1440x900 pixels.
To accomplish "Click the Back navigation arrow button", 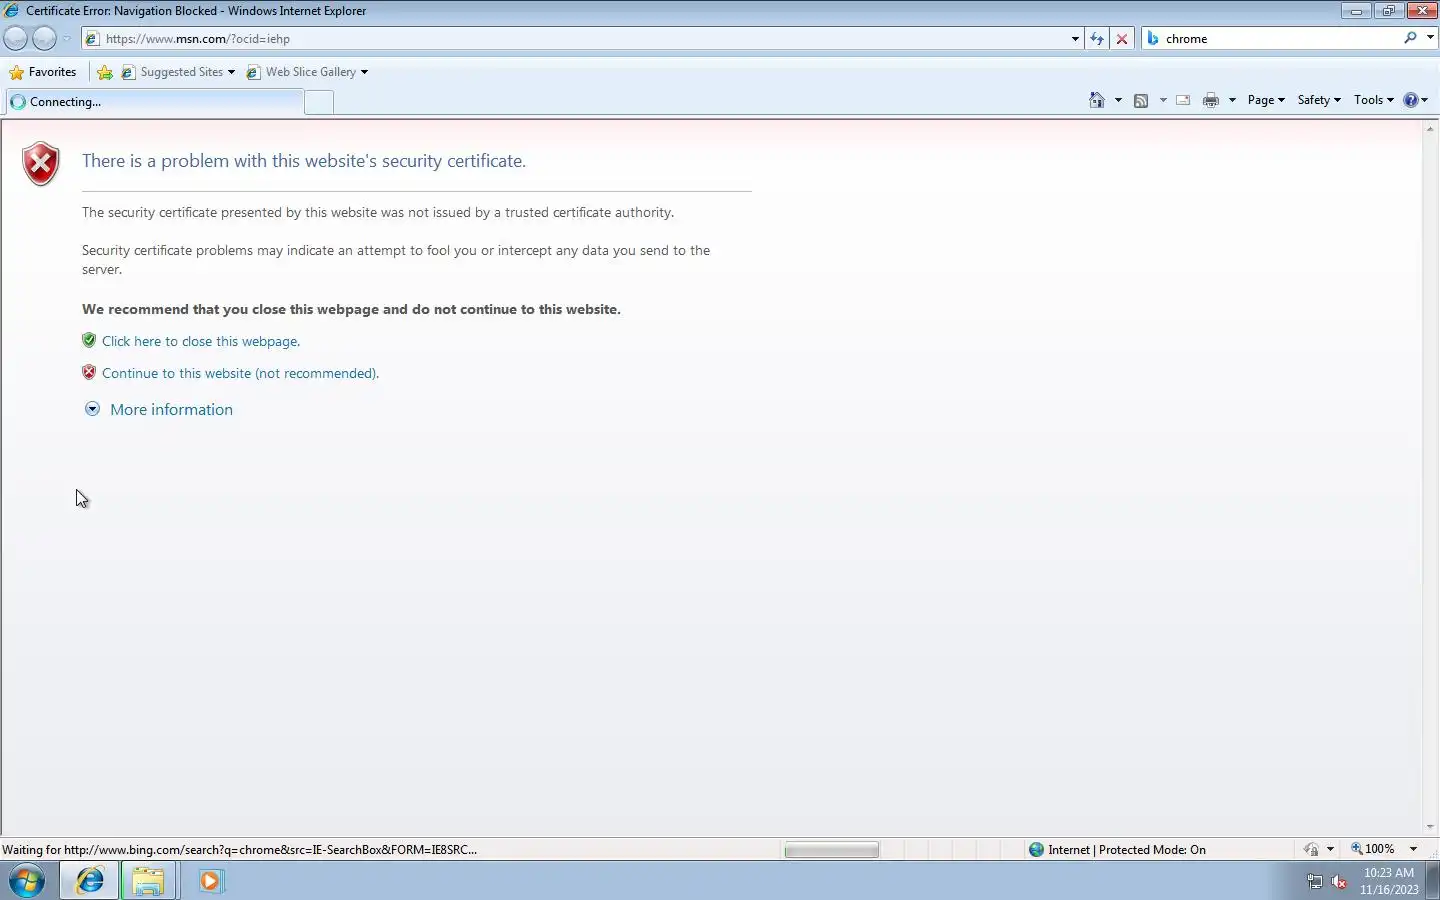I will pyautogui.click(x=16, y=39).
